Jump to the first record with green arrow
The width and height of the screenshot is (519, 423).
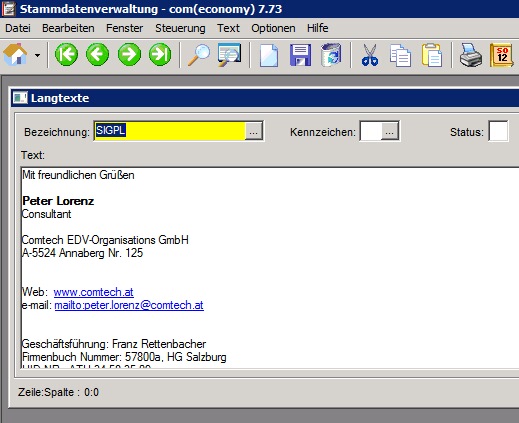66,54
